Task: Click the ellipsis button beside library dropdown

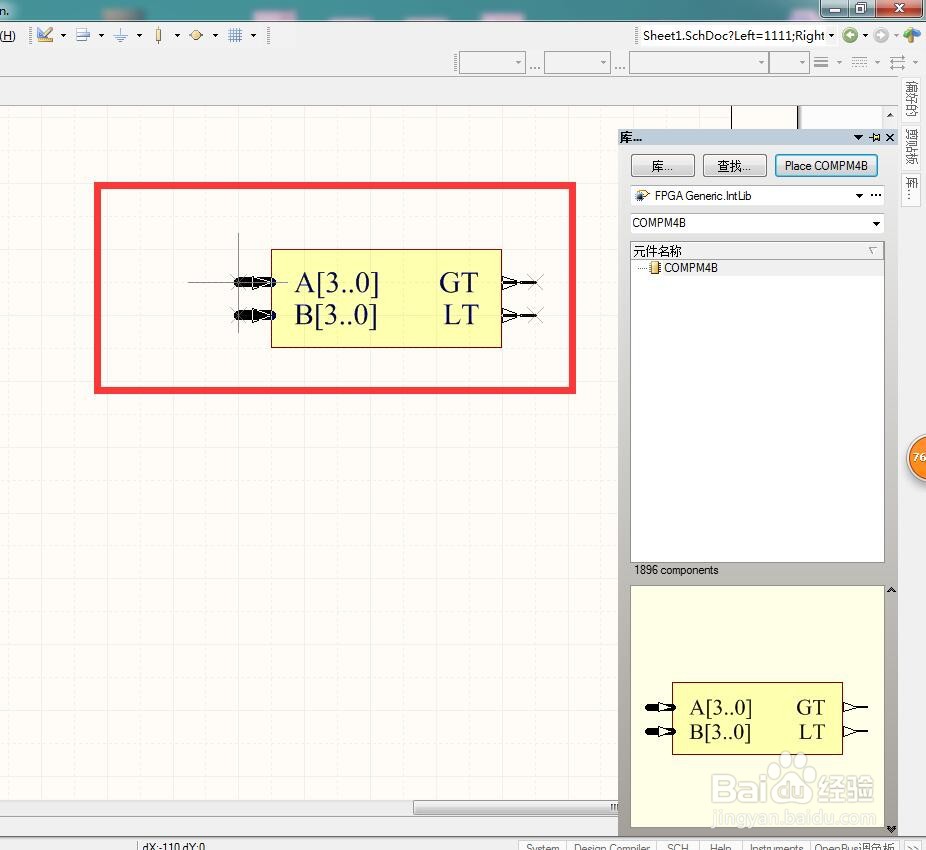Action: (876, 195)
